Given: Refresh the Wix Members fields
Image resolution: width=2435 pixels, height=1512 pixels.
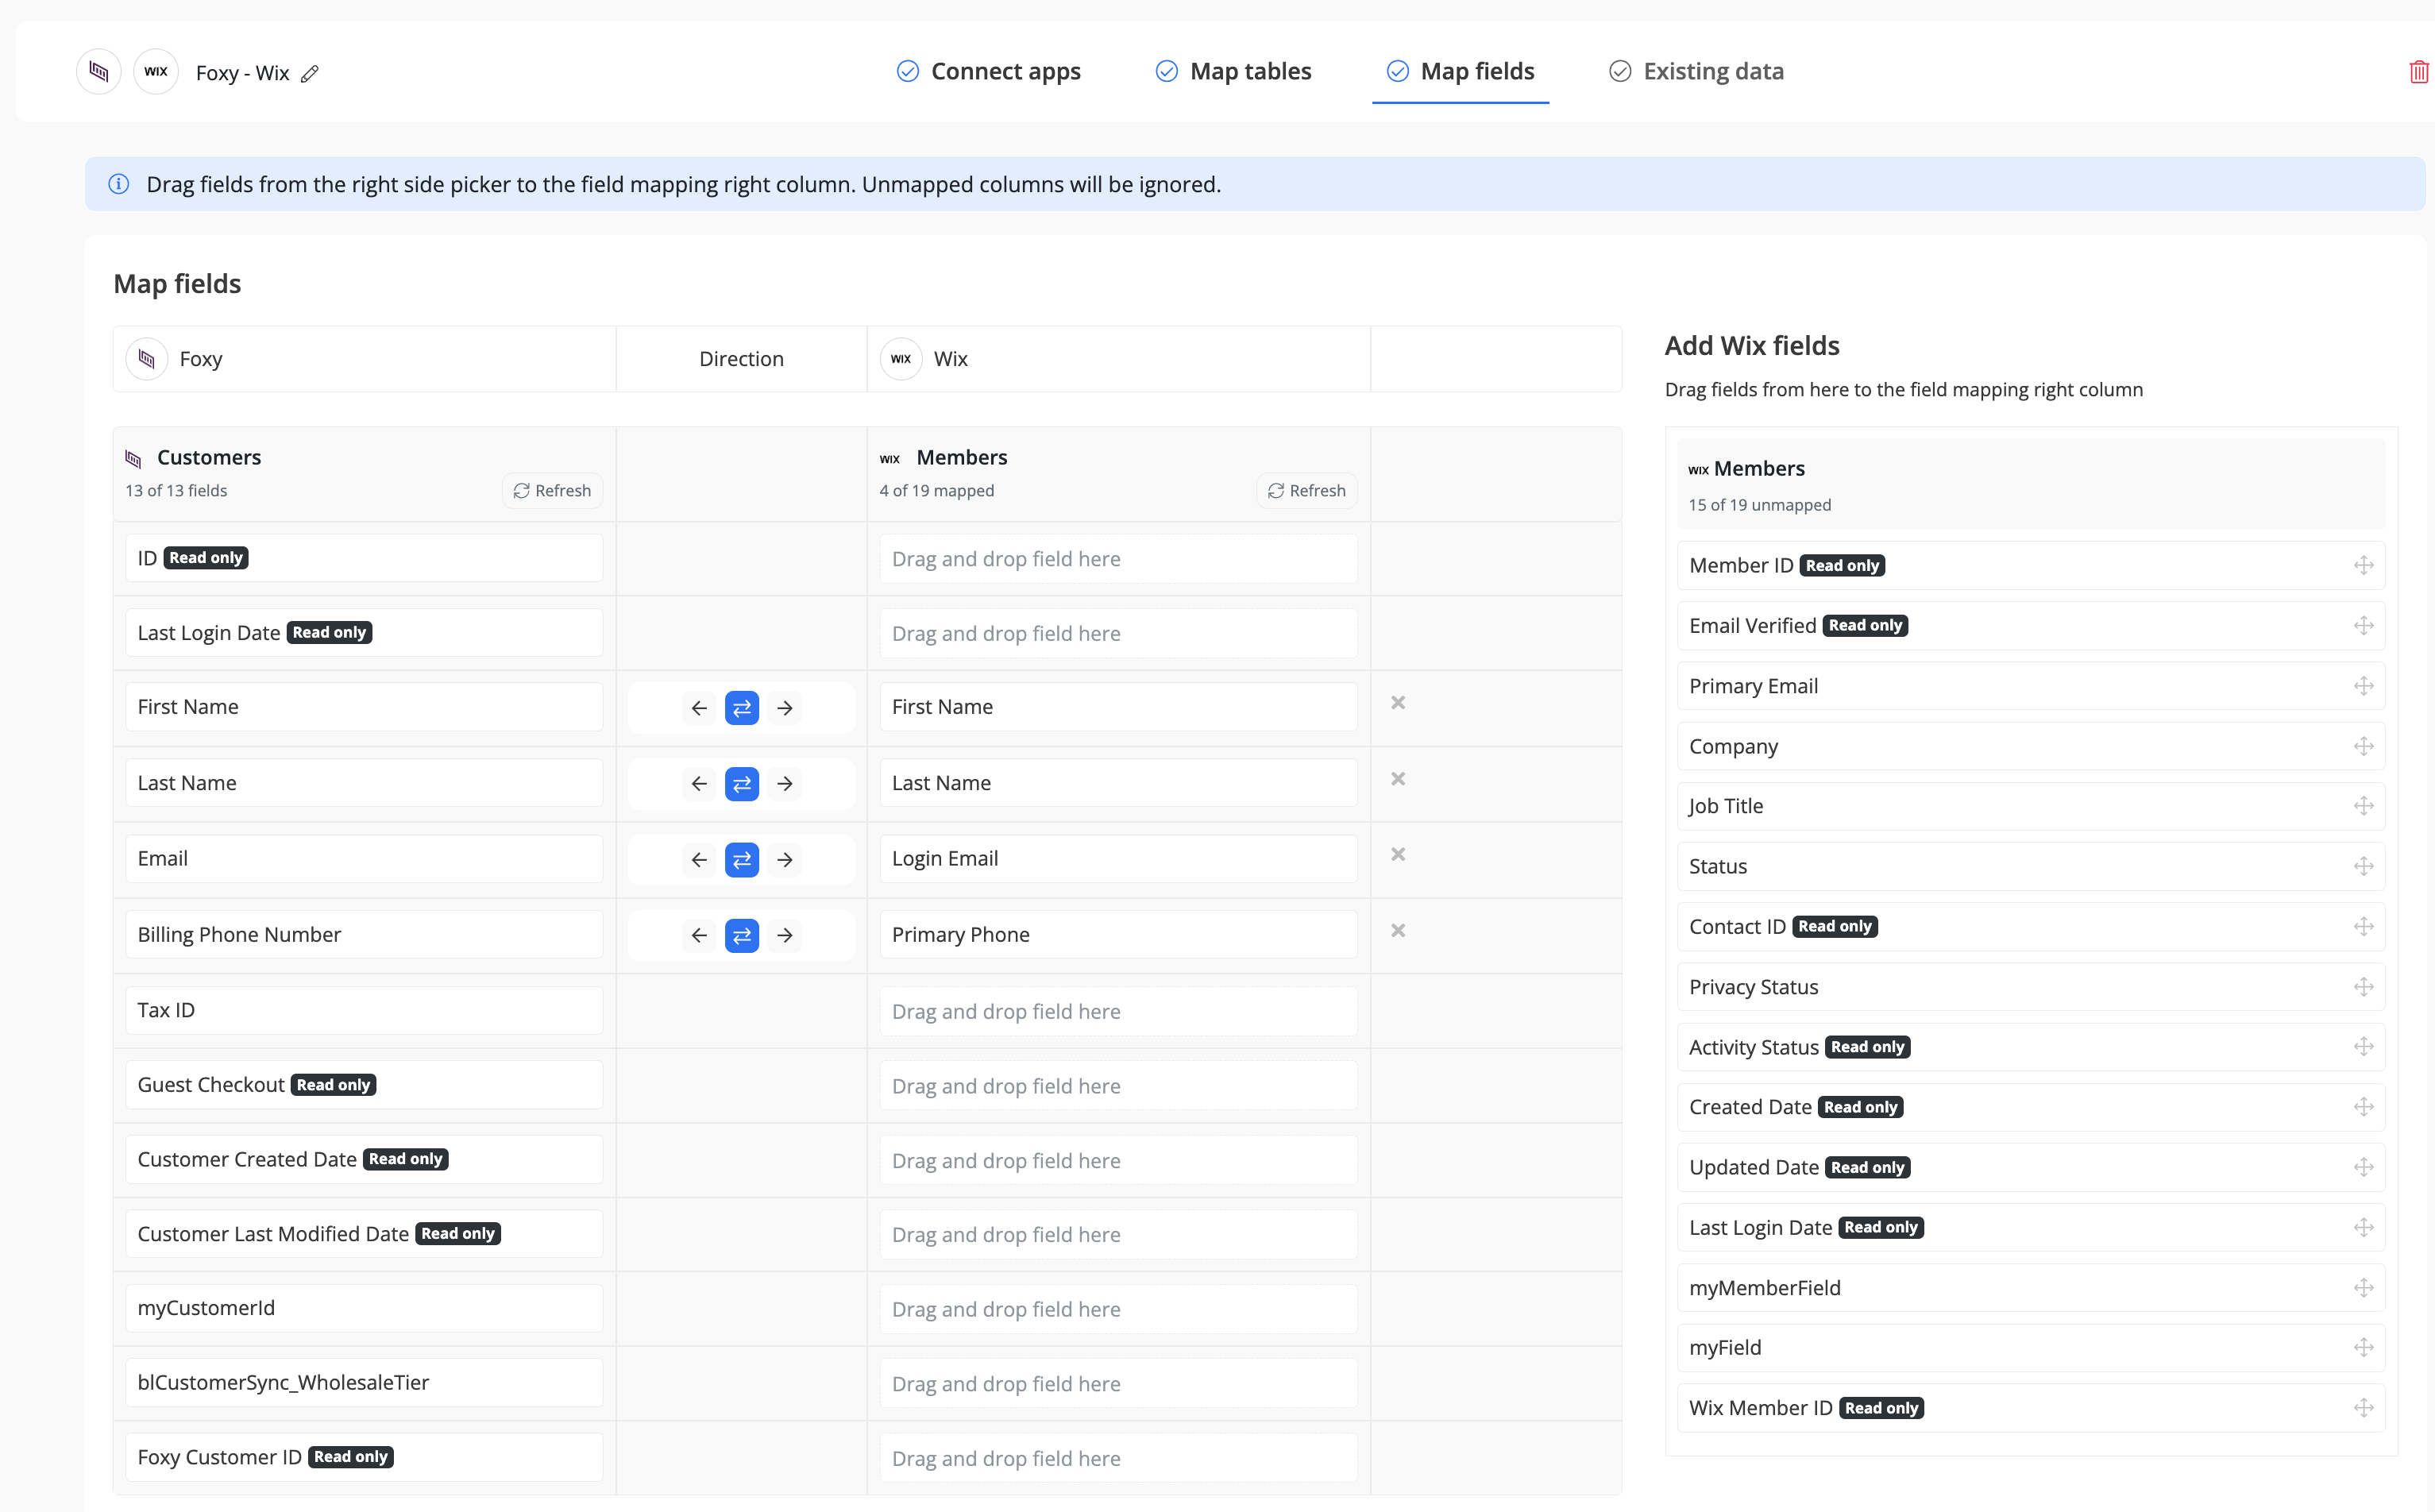Looking at the screenshot, I should (1306, 491).
